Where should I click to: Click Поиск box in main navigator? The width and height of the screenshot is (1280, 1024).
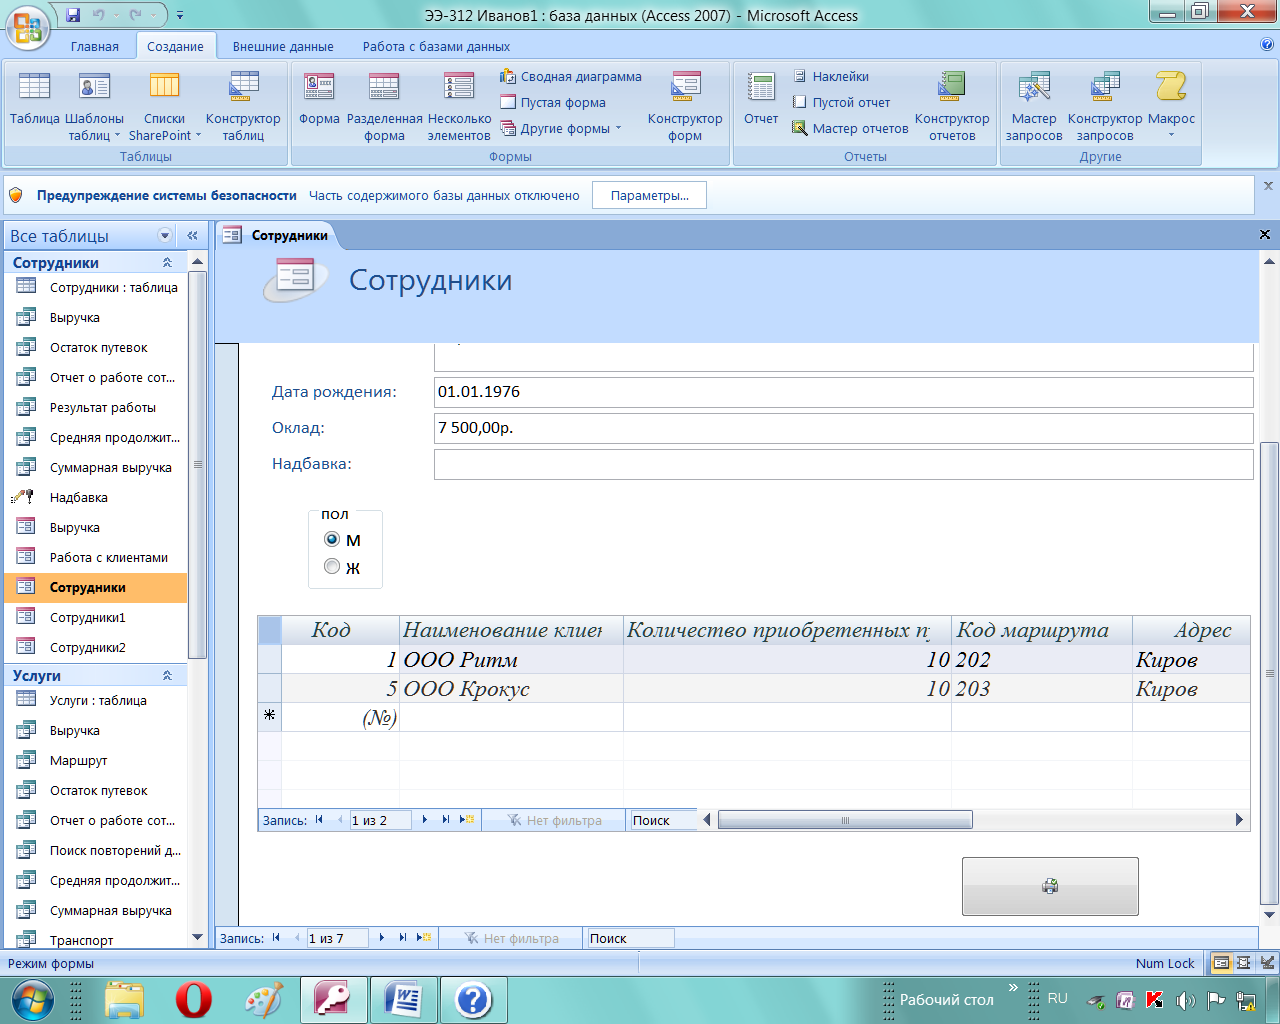pos(630,938)
